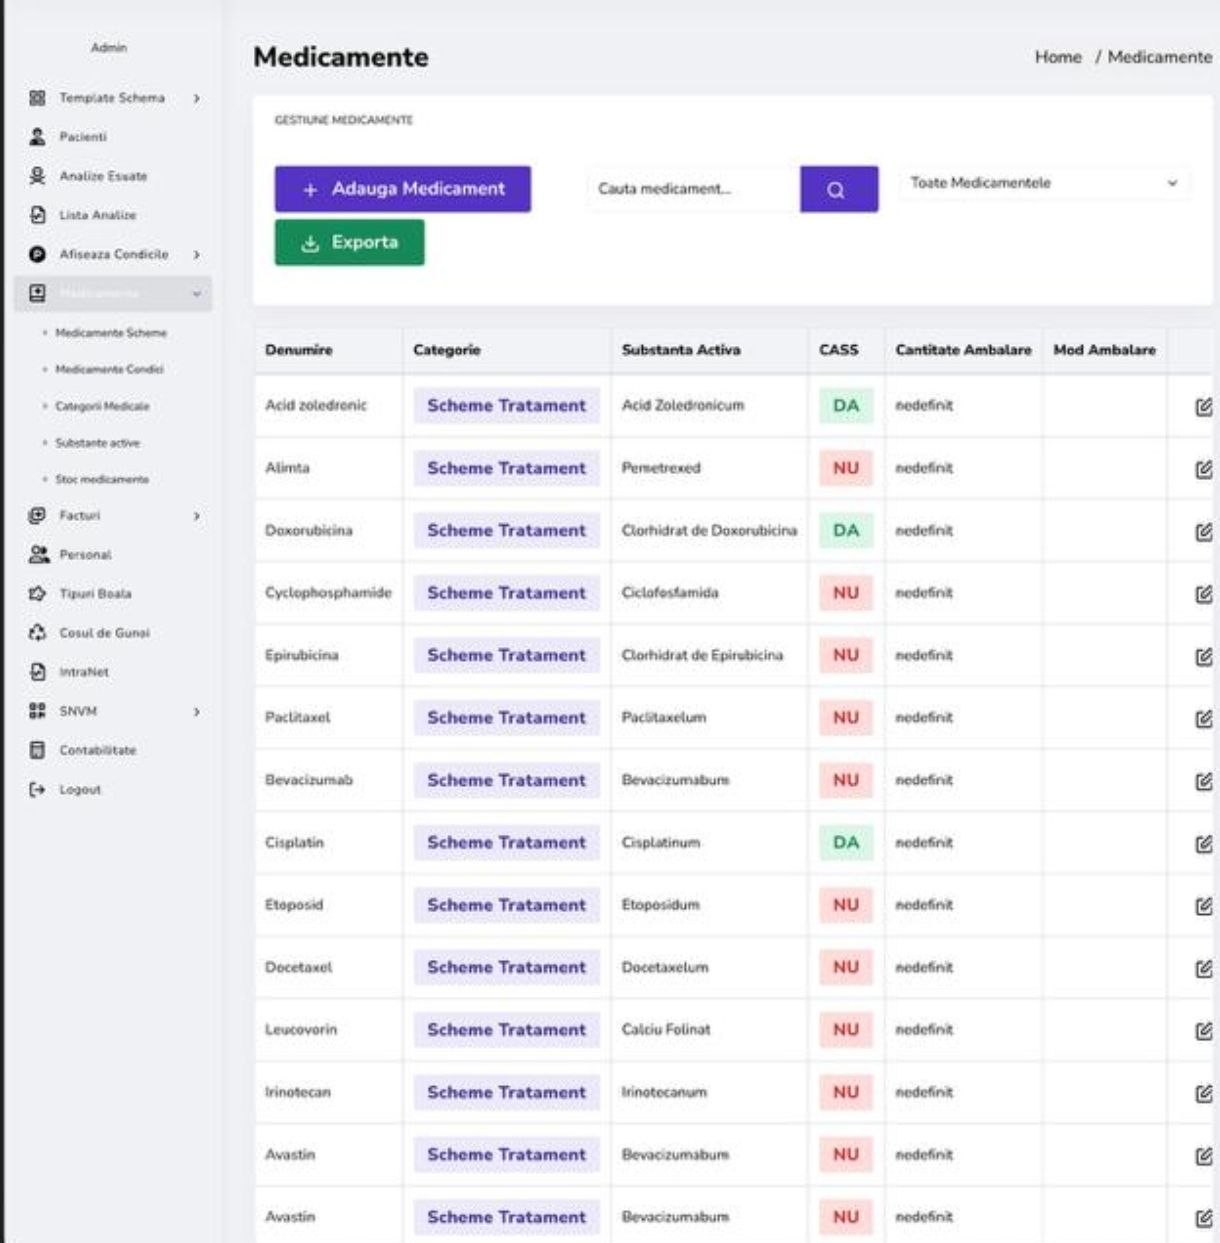
Task: Click the Docetaxelum substance cell
Action: (665, 967)
